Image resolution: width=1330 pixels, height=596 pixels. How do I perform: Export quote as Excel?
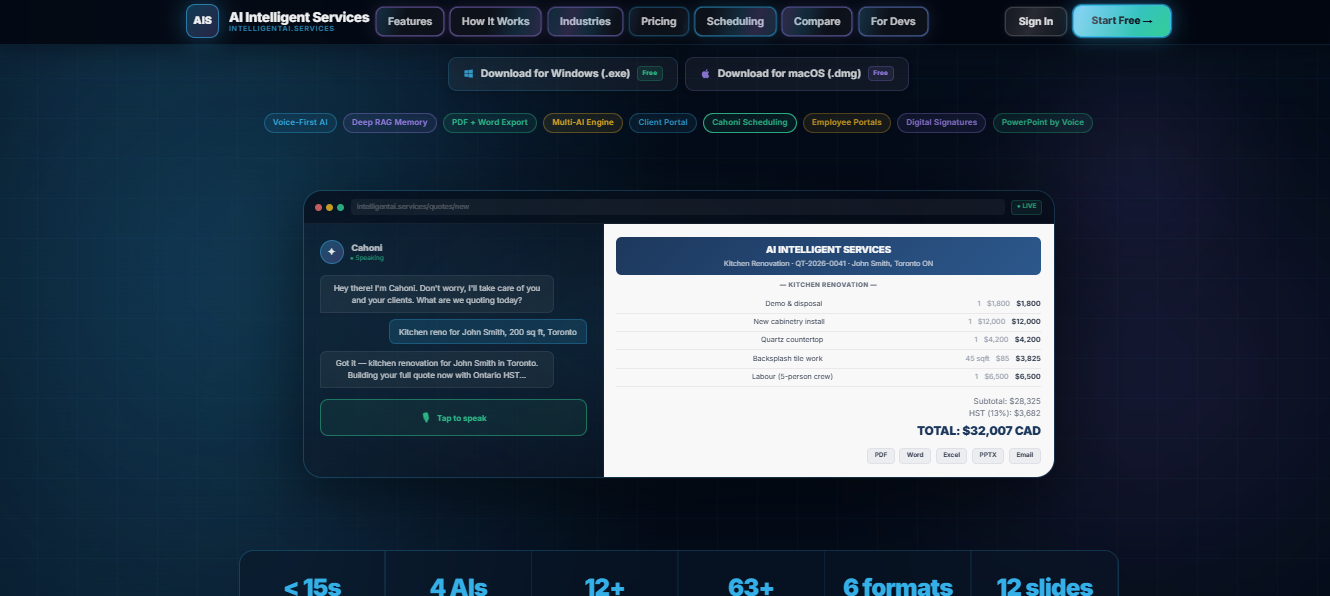(951, 455)
